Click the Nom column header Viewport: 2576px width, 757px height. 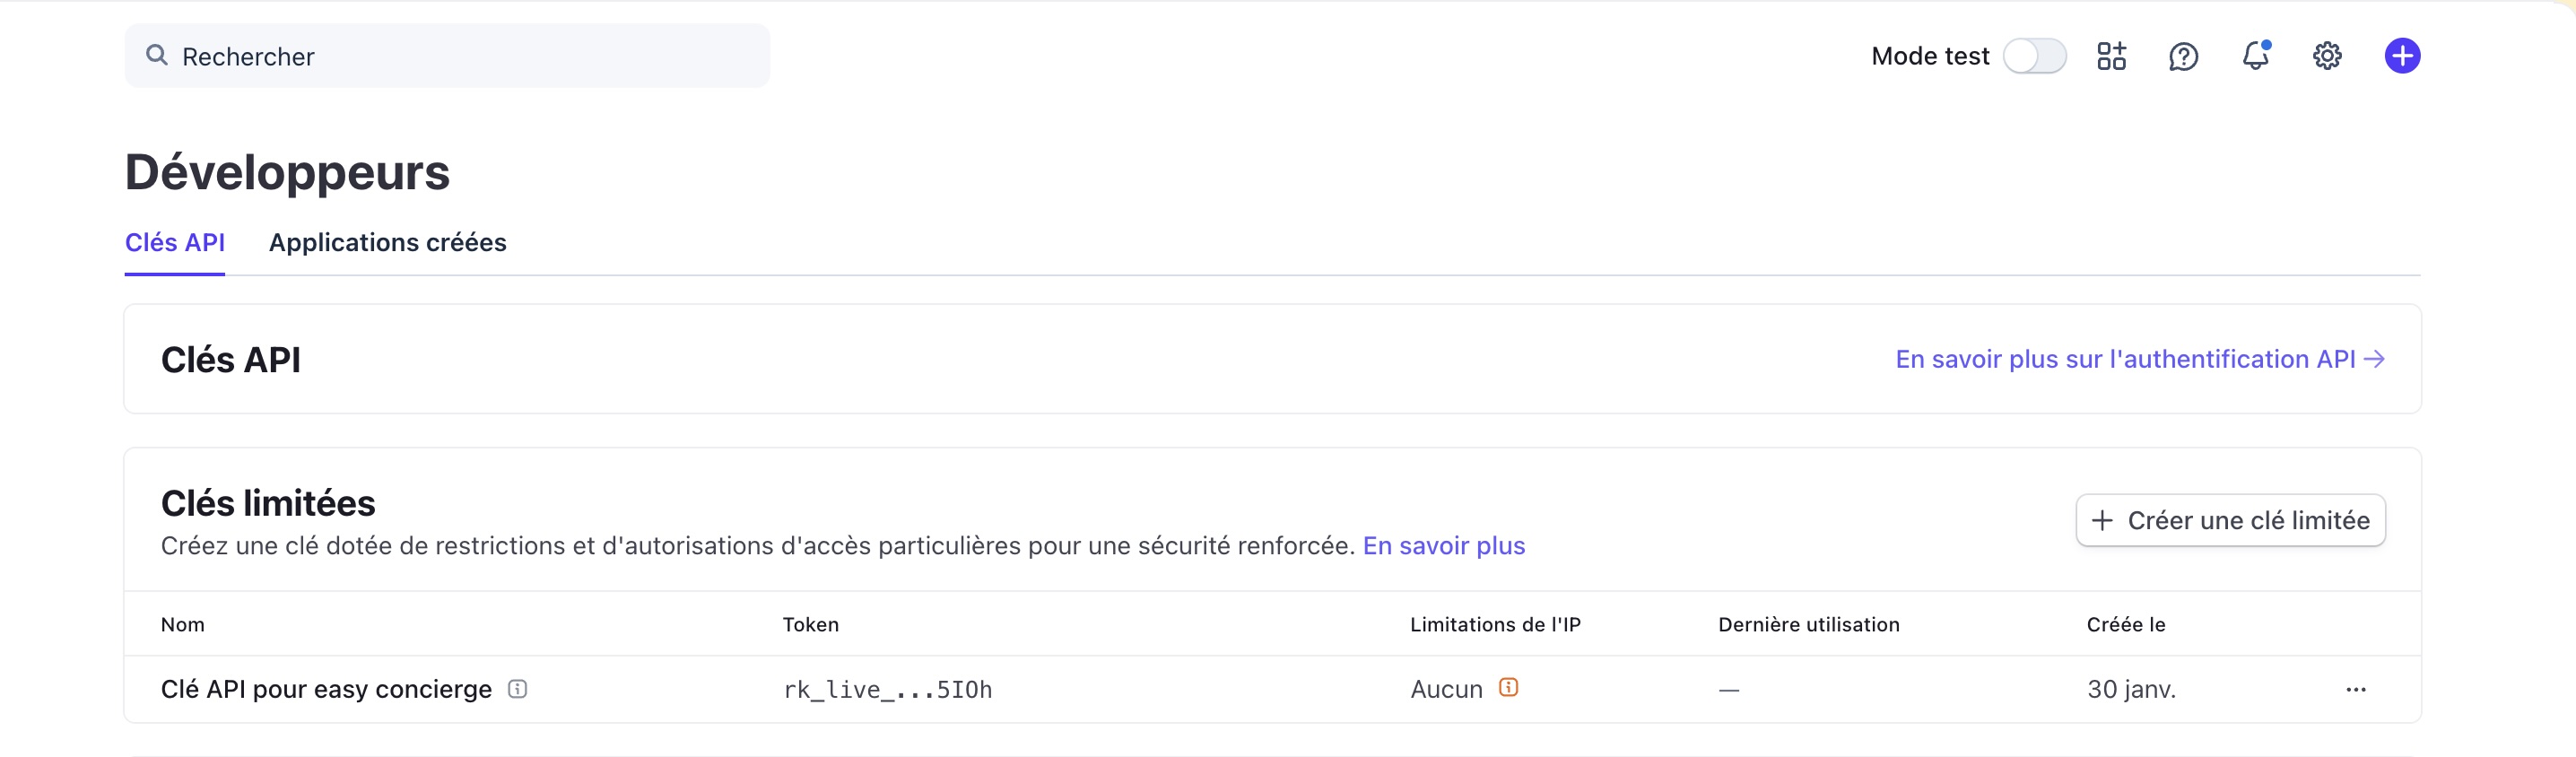pos(183,624)
